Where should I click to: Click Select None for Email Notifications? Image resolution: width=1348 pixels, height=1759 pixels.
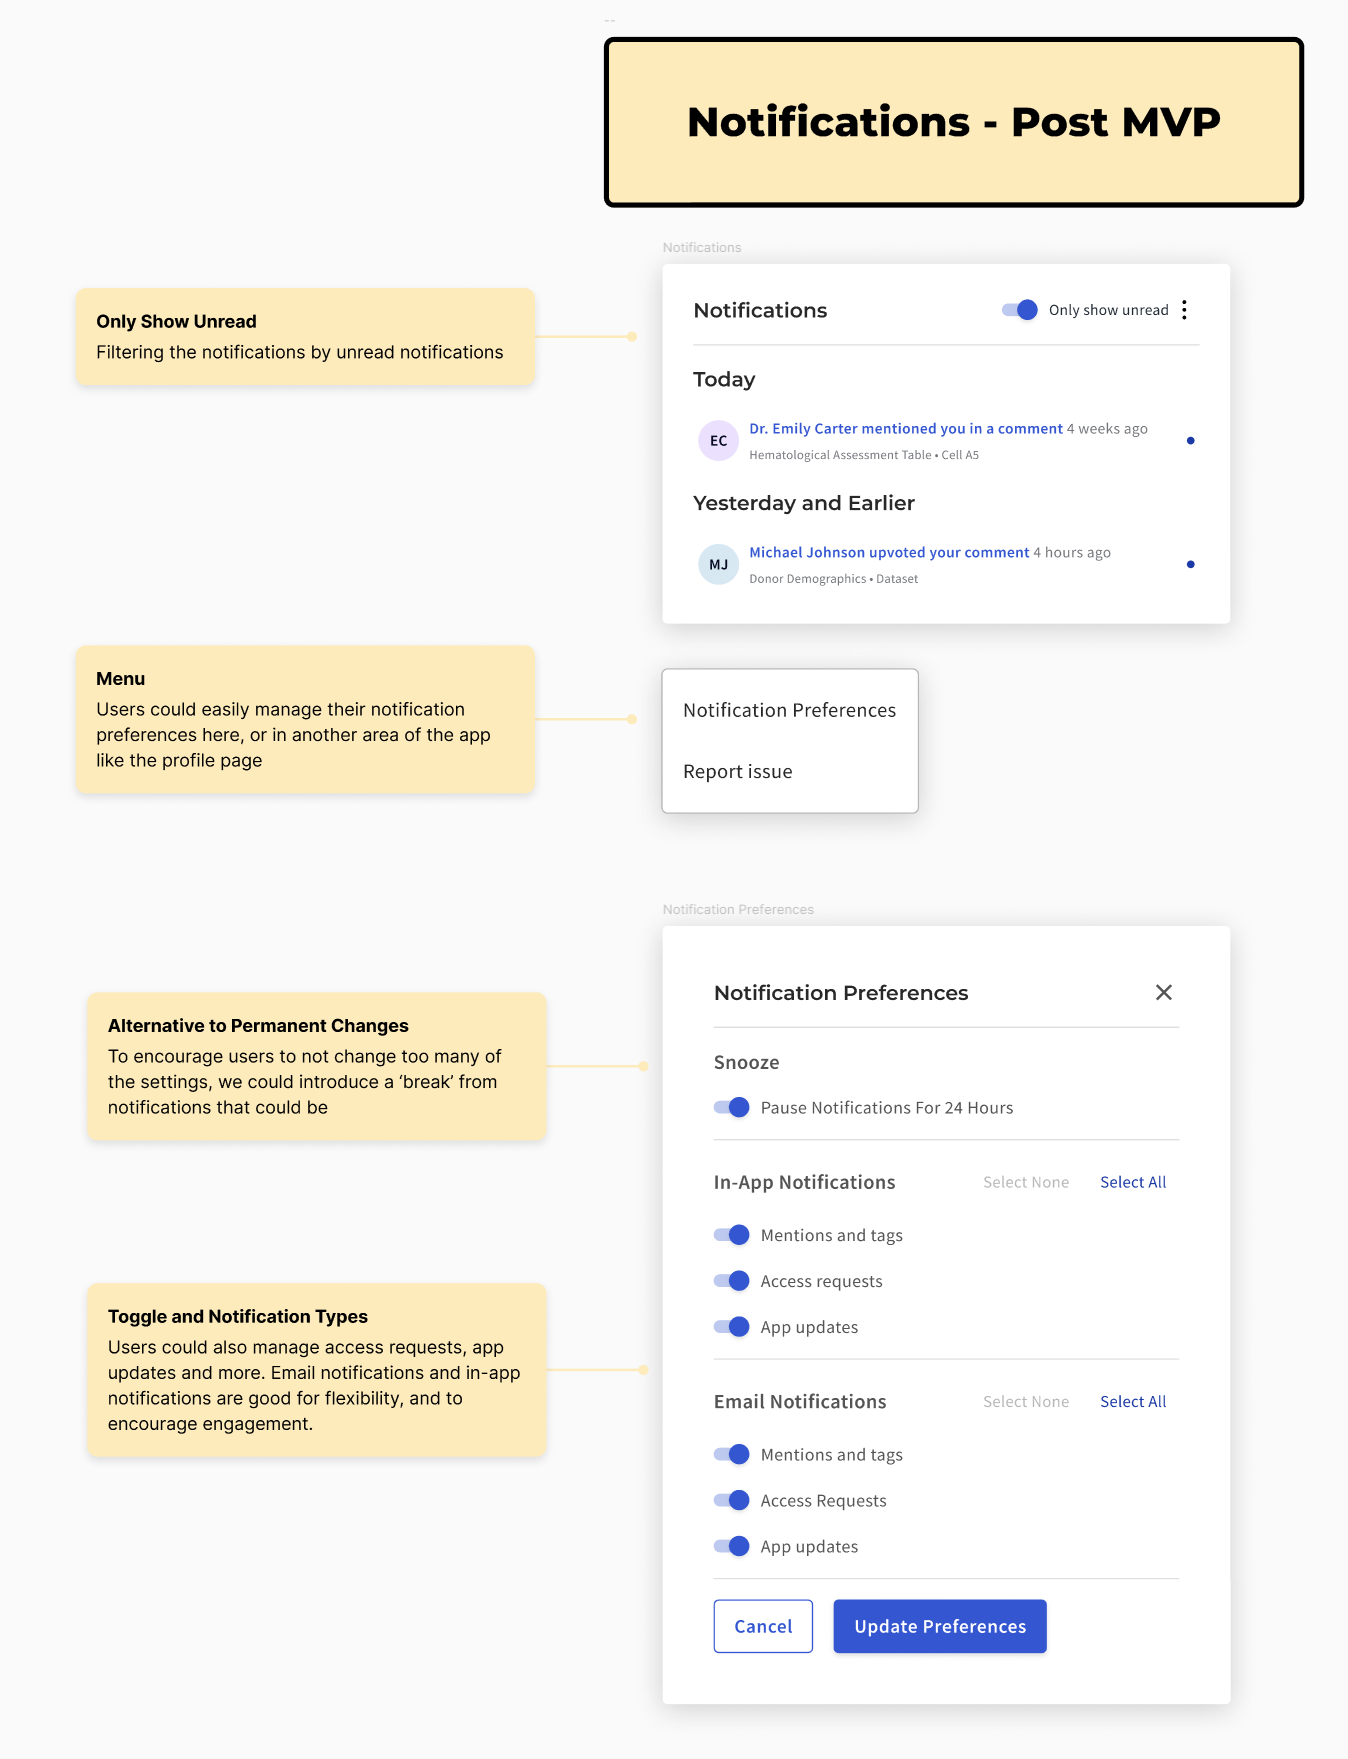click(x=1025, y=1402)
